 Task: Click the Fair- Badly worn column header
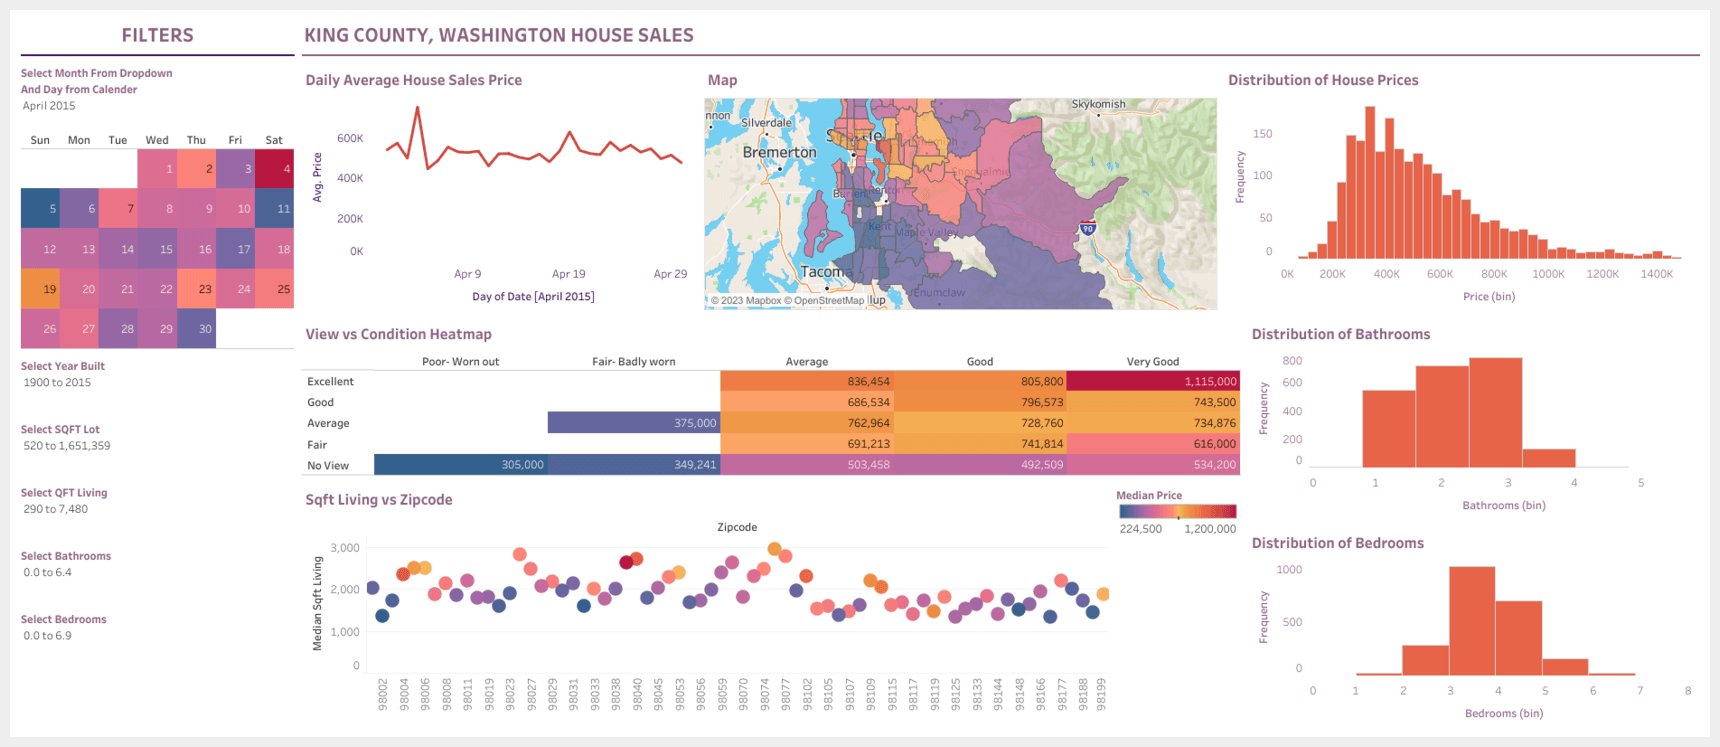(x=634, y=361)
